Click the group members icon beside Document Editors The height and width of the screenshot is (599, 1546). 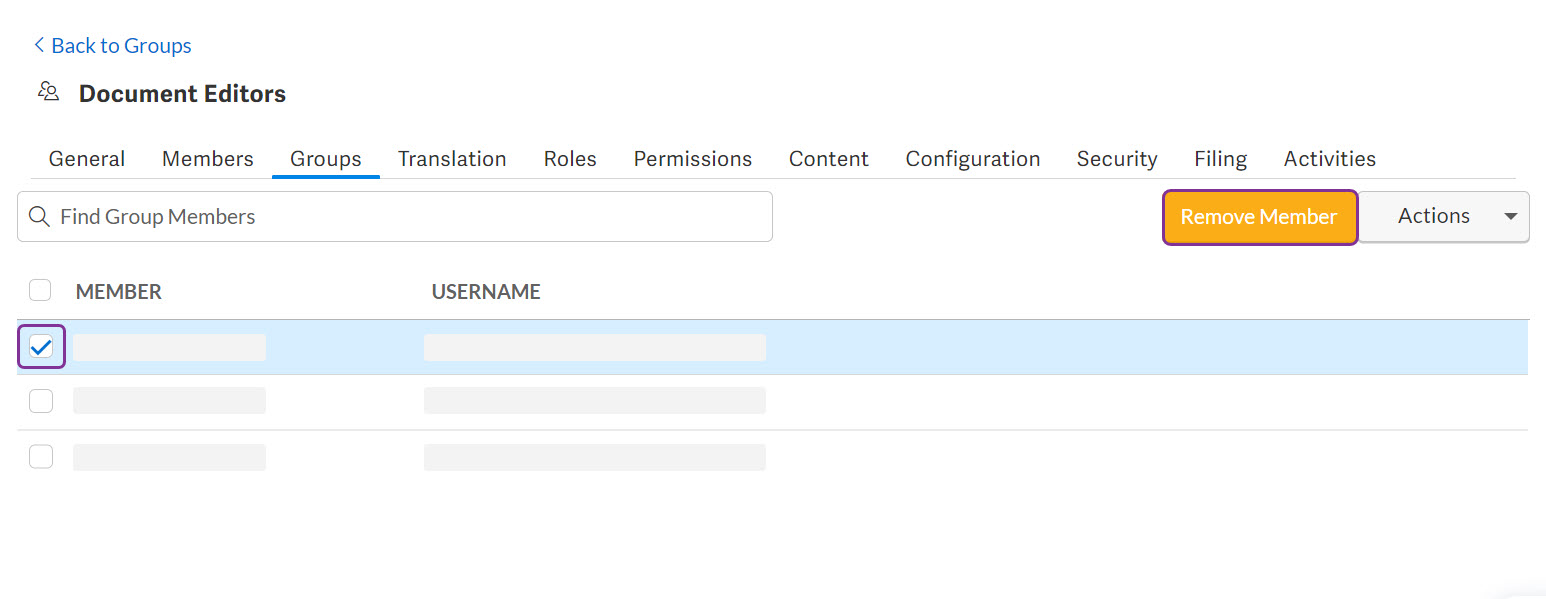click(48, 91)
